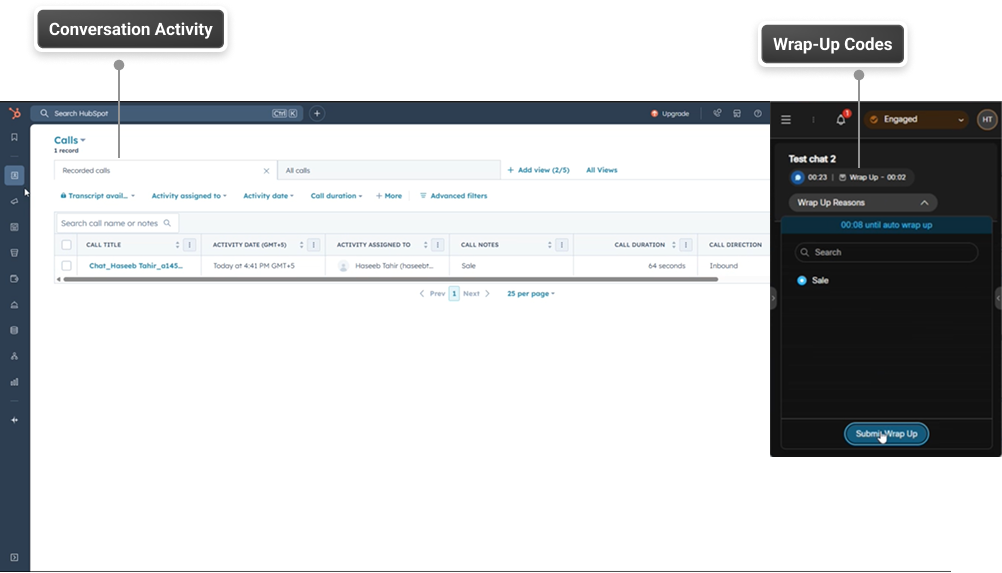This screenshot has width=1002, height=573.
Task: Open notifications bell with red badge
Action: (841, 119)
